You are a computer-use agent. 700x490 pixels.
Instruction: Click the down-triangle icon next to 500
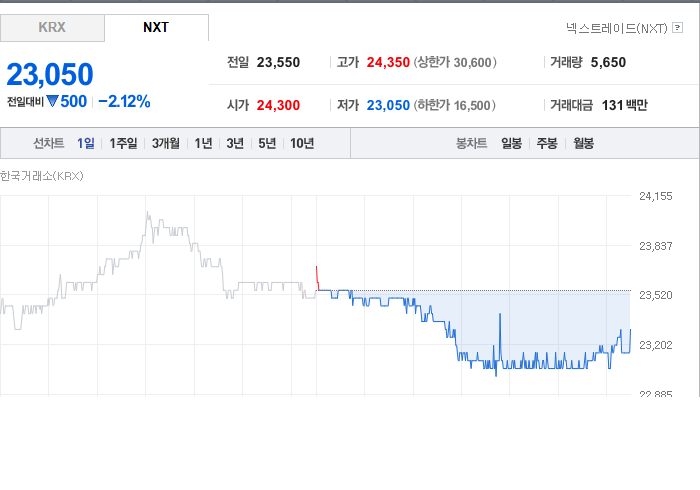click(52, 102)
